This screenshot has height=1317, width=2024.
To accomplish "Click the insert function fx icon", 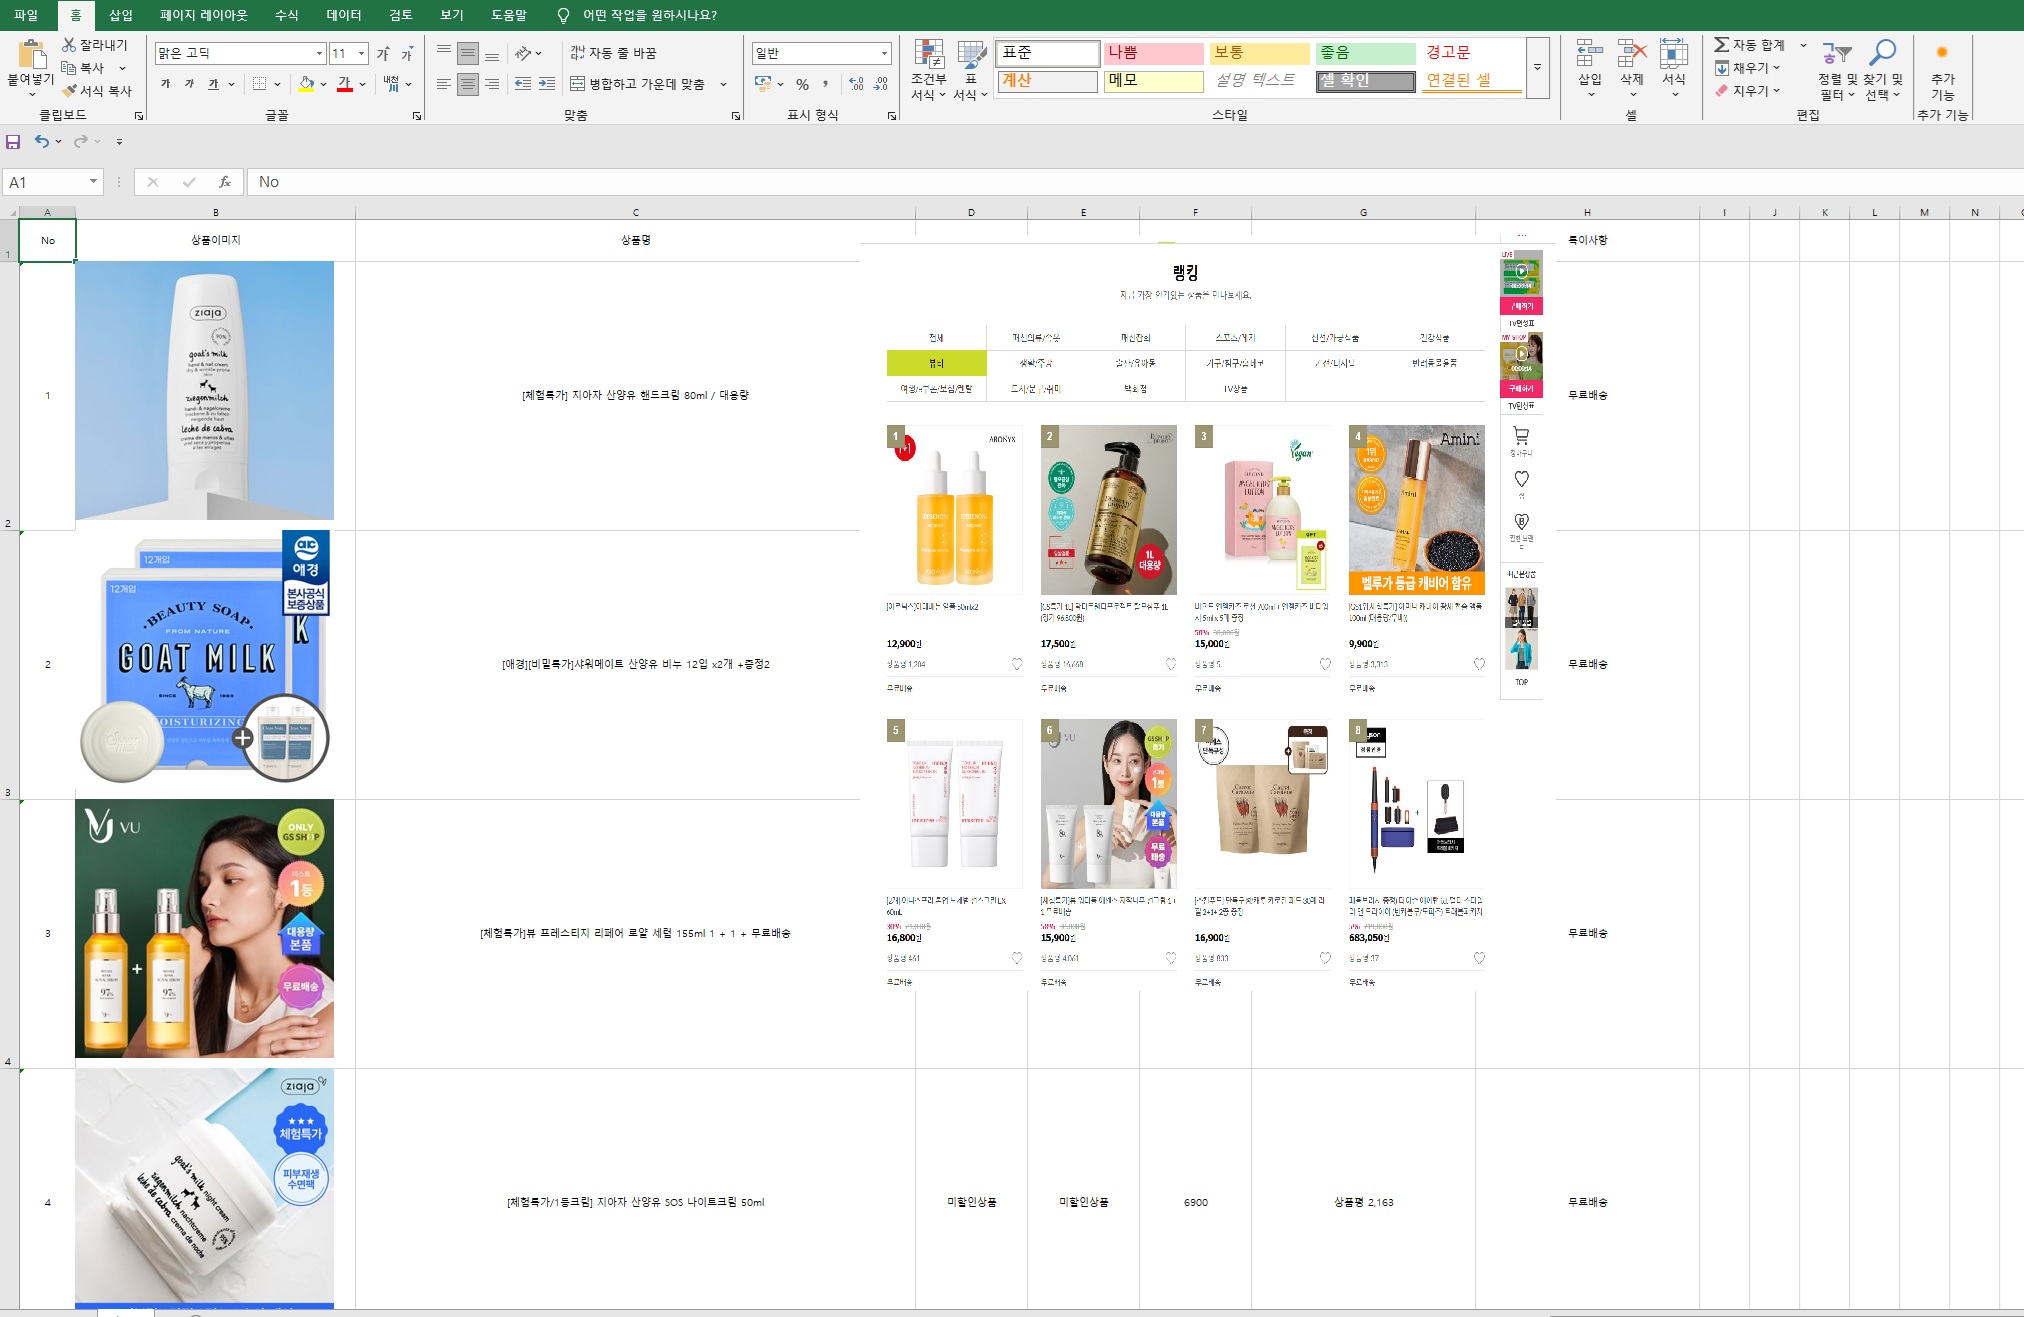I will pos(225,182).
